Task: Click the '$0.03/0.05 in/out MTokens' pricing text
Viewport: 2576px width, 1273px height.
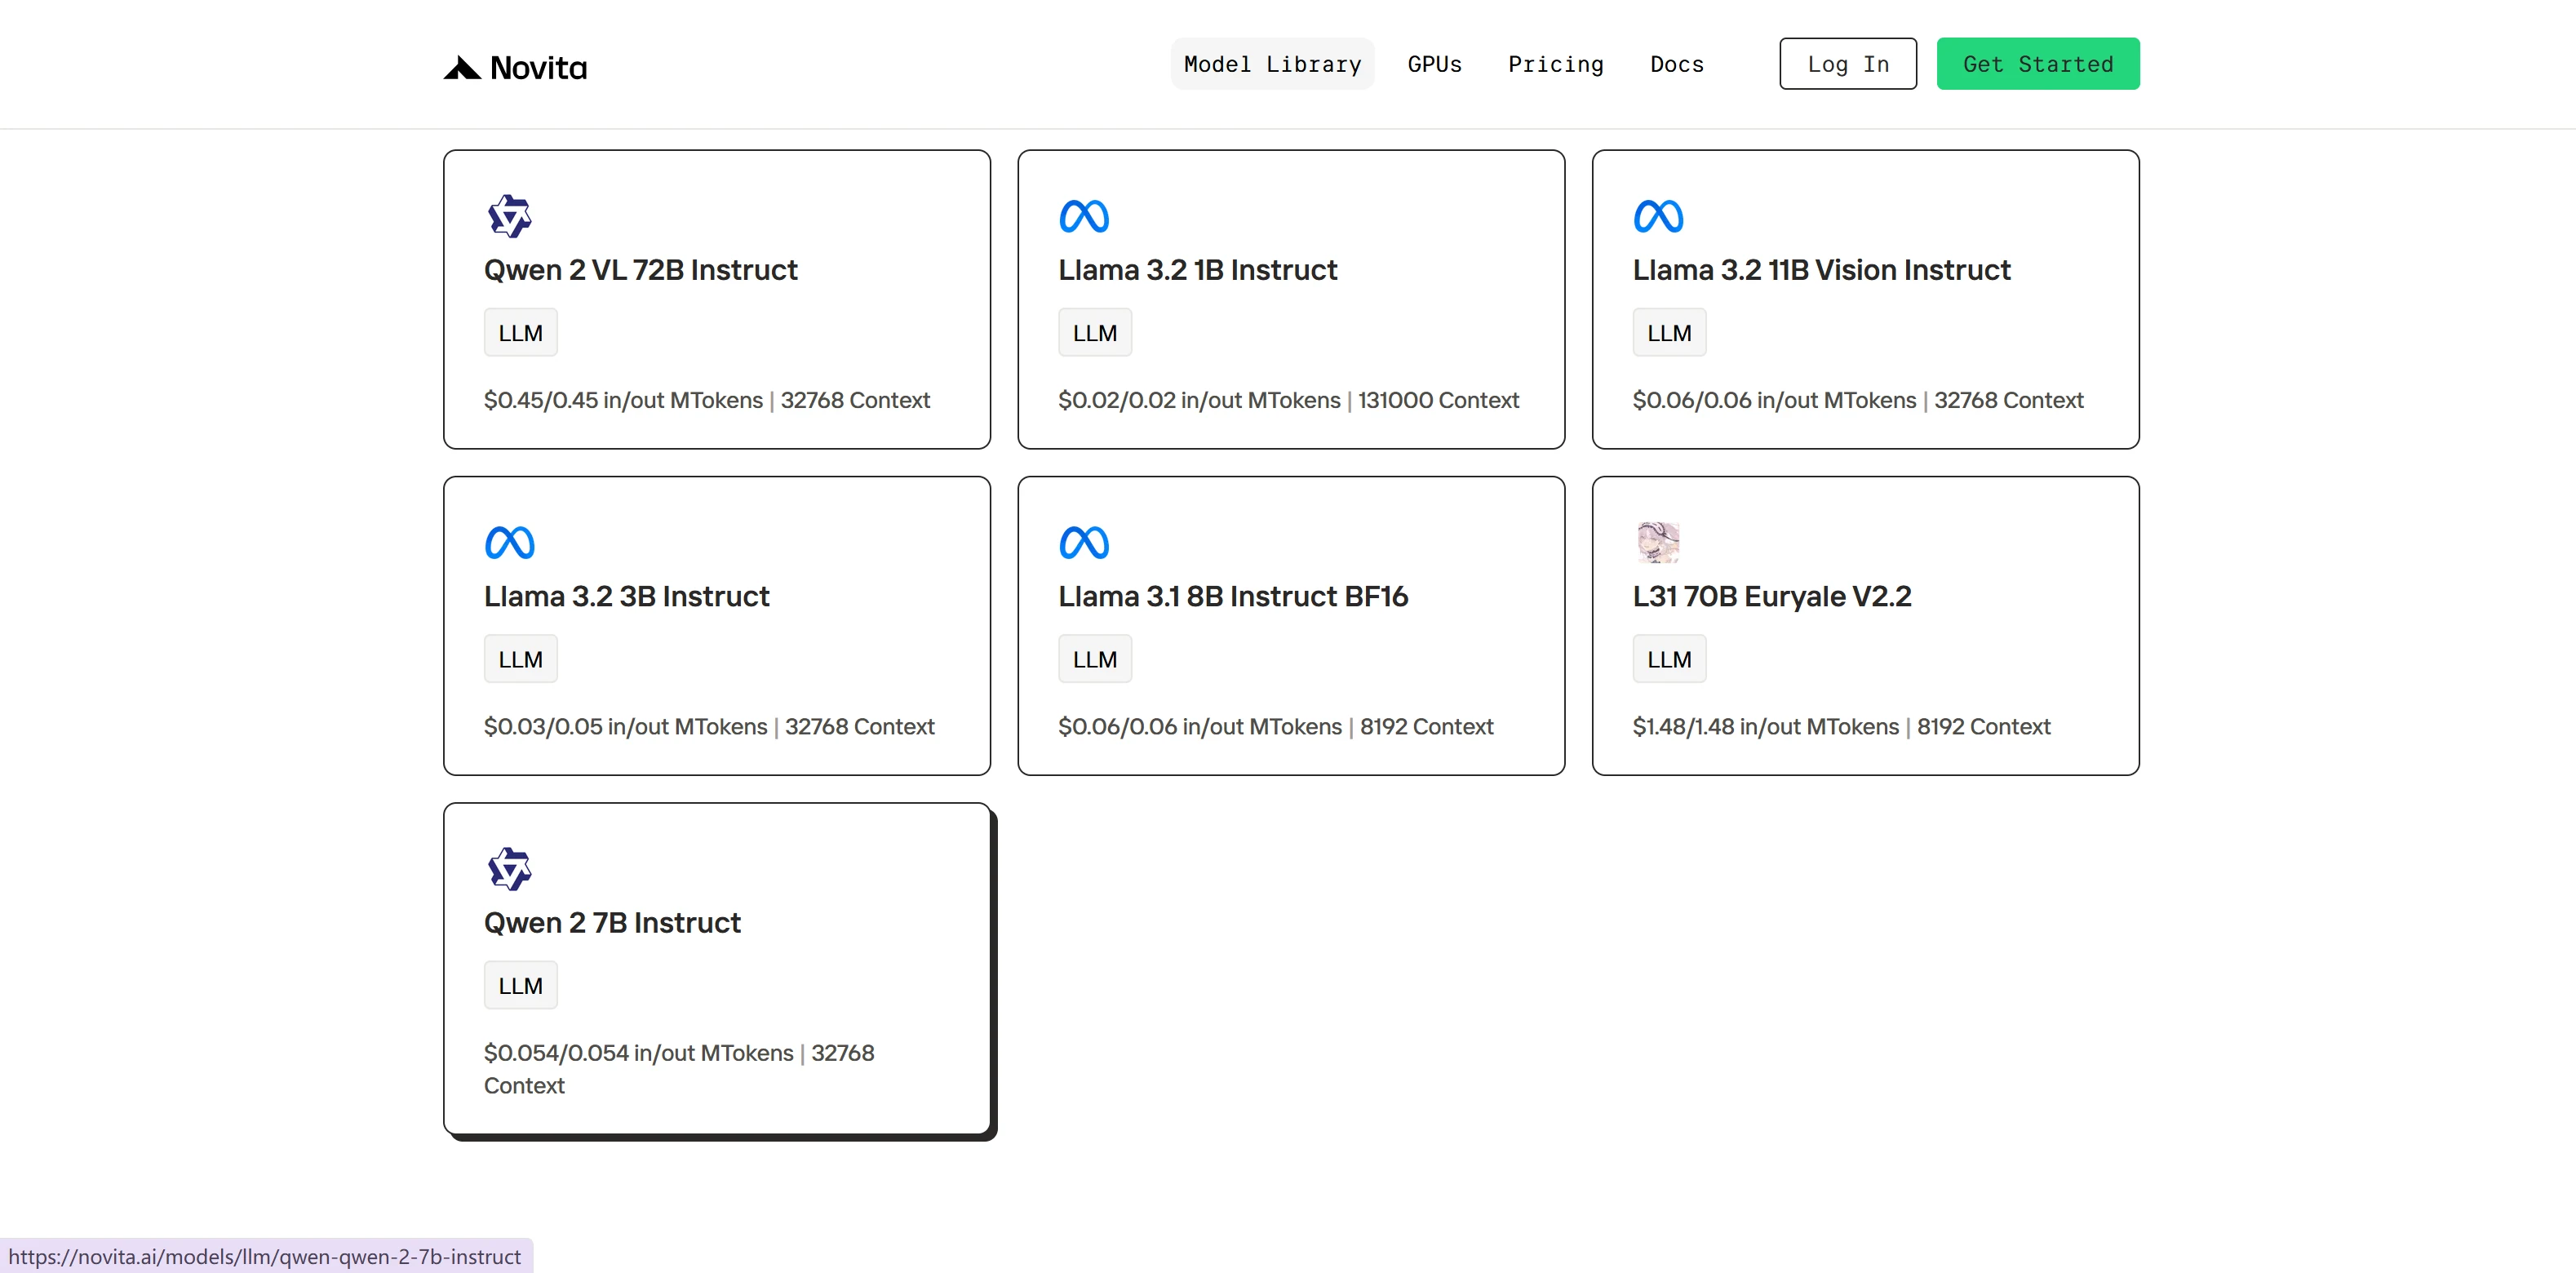Action: click(x=626, y=727)
